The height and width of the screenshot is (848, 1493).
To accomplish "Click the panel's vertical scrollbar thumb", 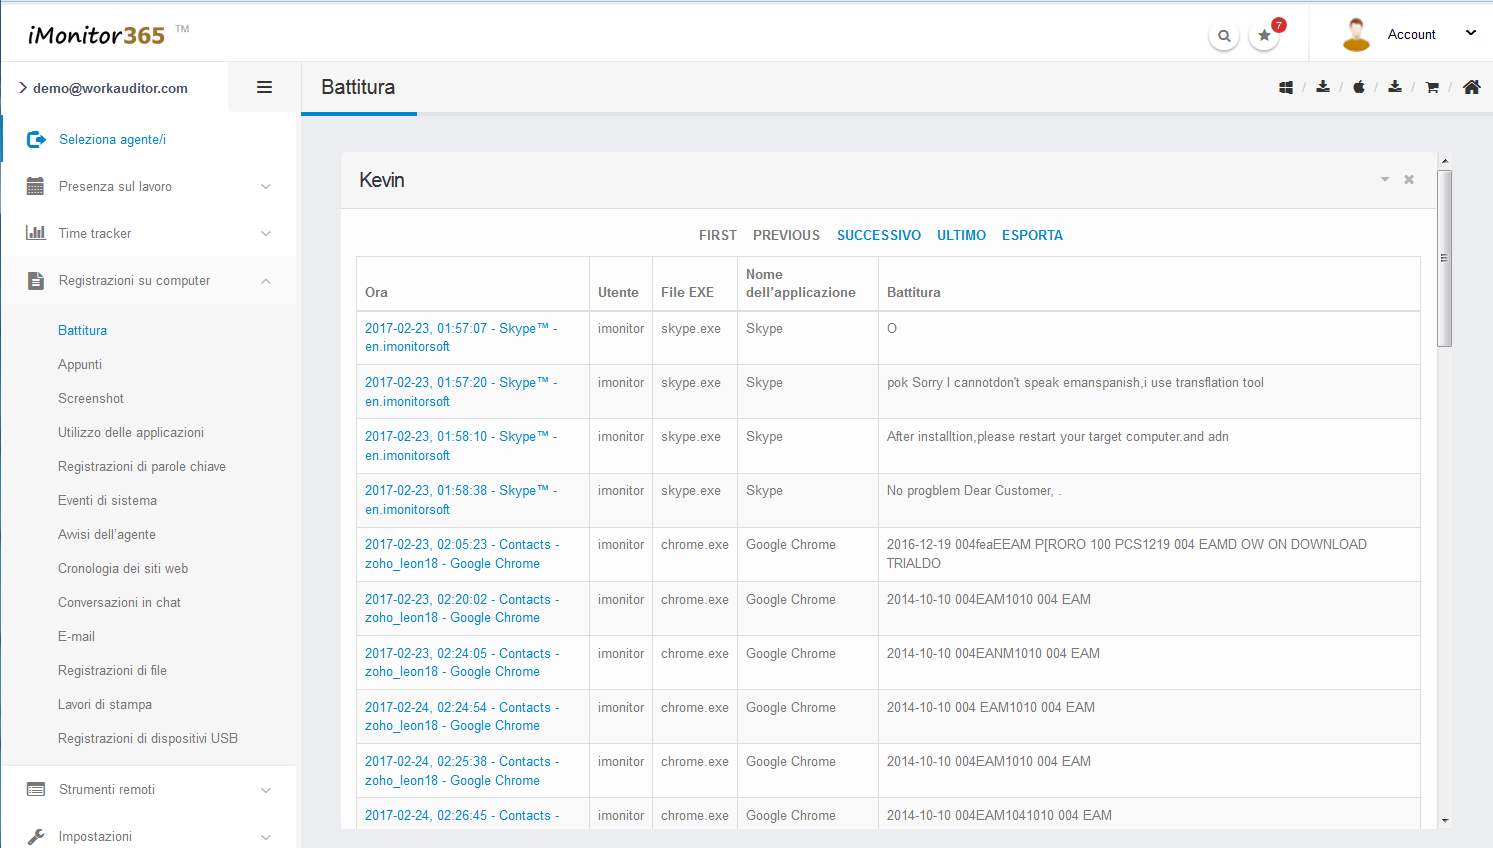I will coord(1444,258).
